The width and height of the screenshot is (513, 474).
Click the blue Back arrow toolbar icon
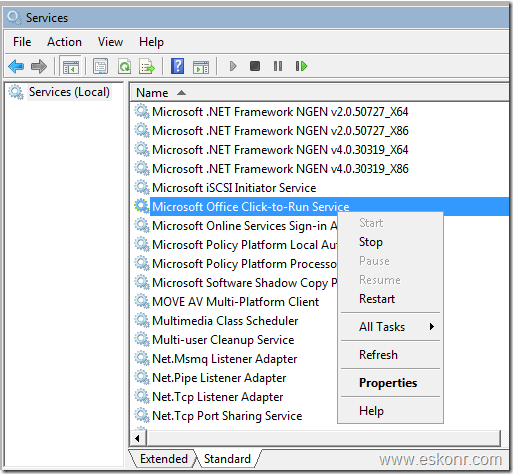click(16, 66)
